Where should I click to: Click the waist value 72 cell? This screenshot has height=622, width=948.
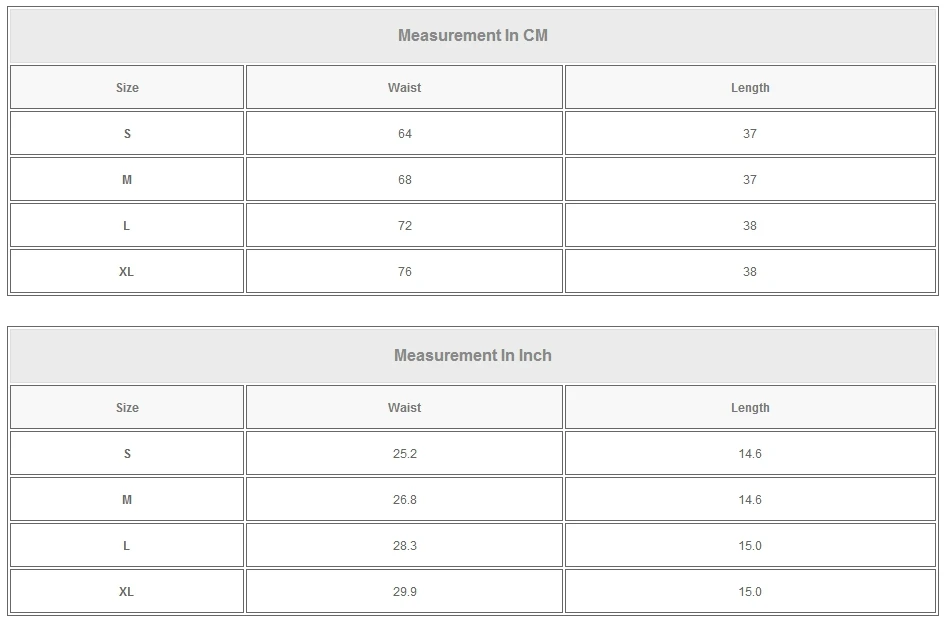404,226
